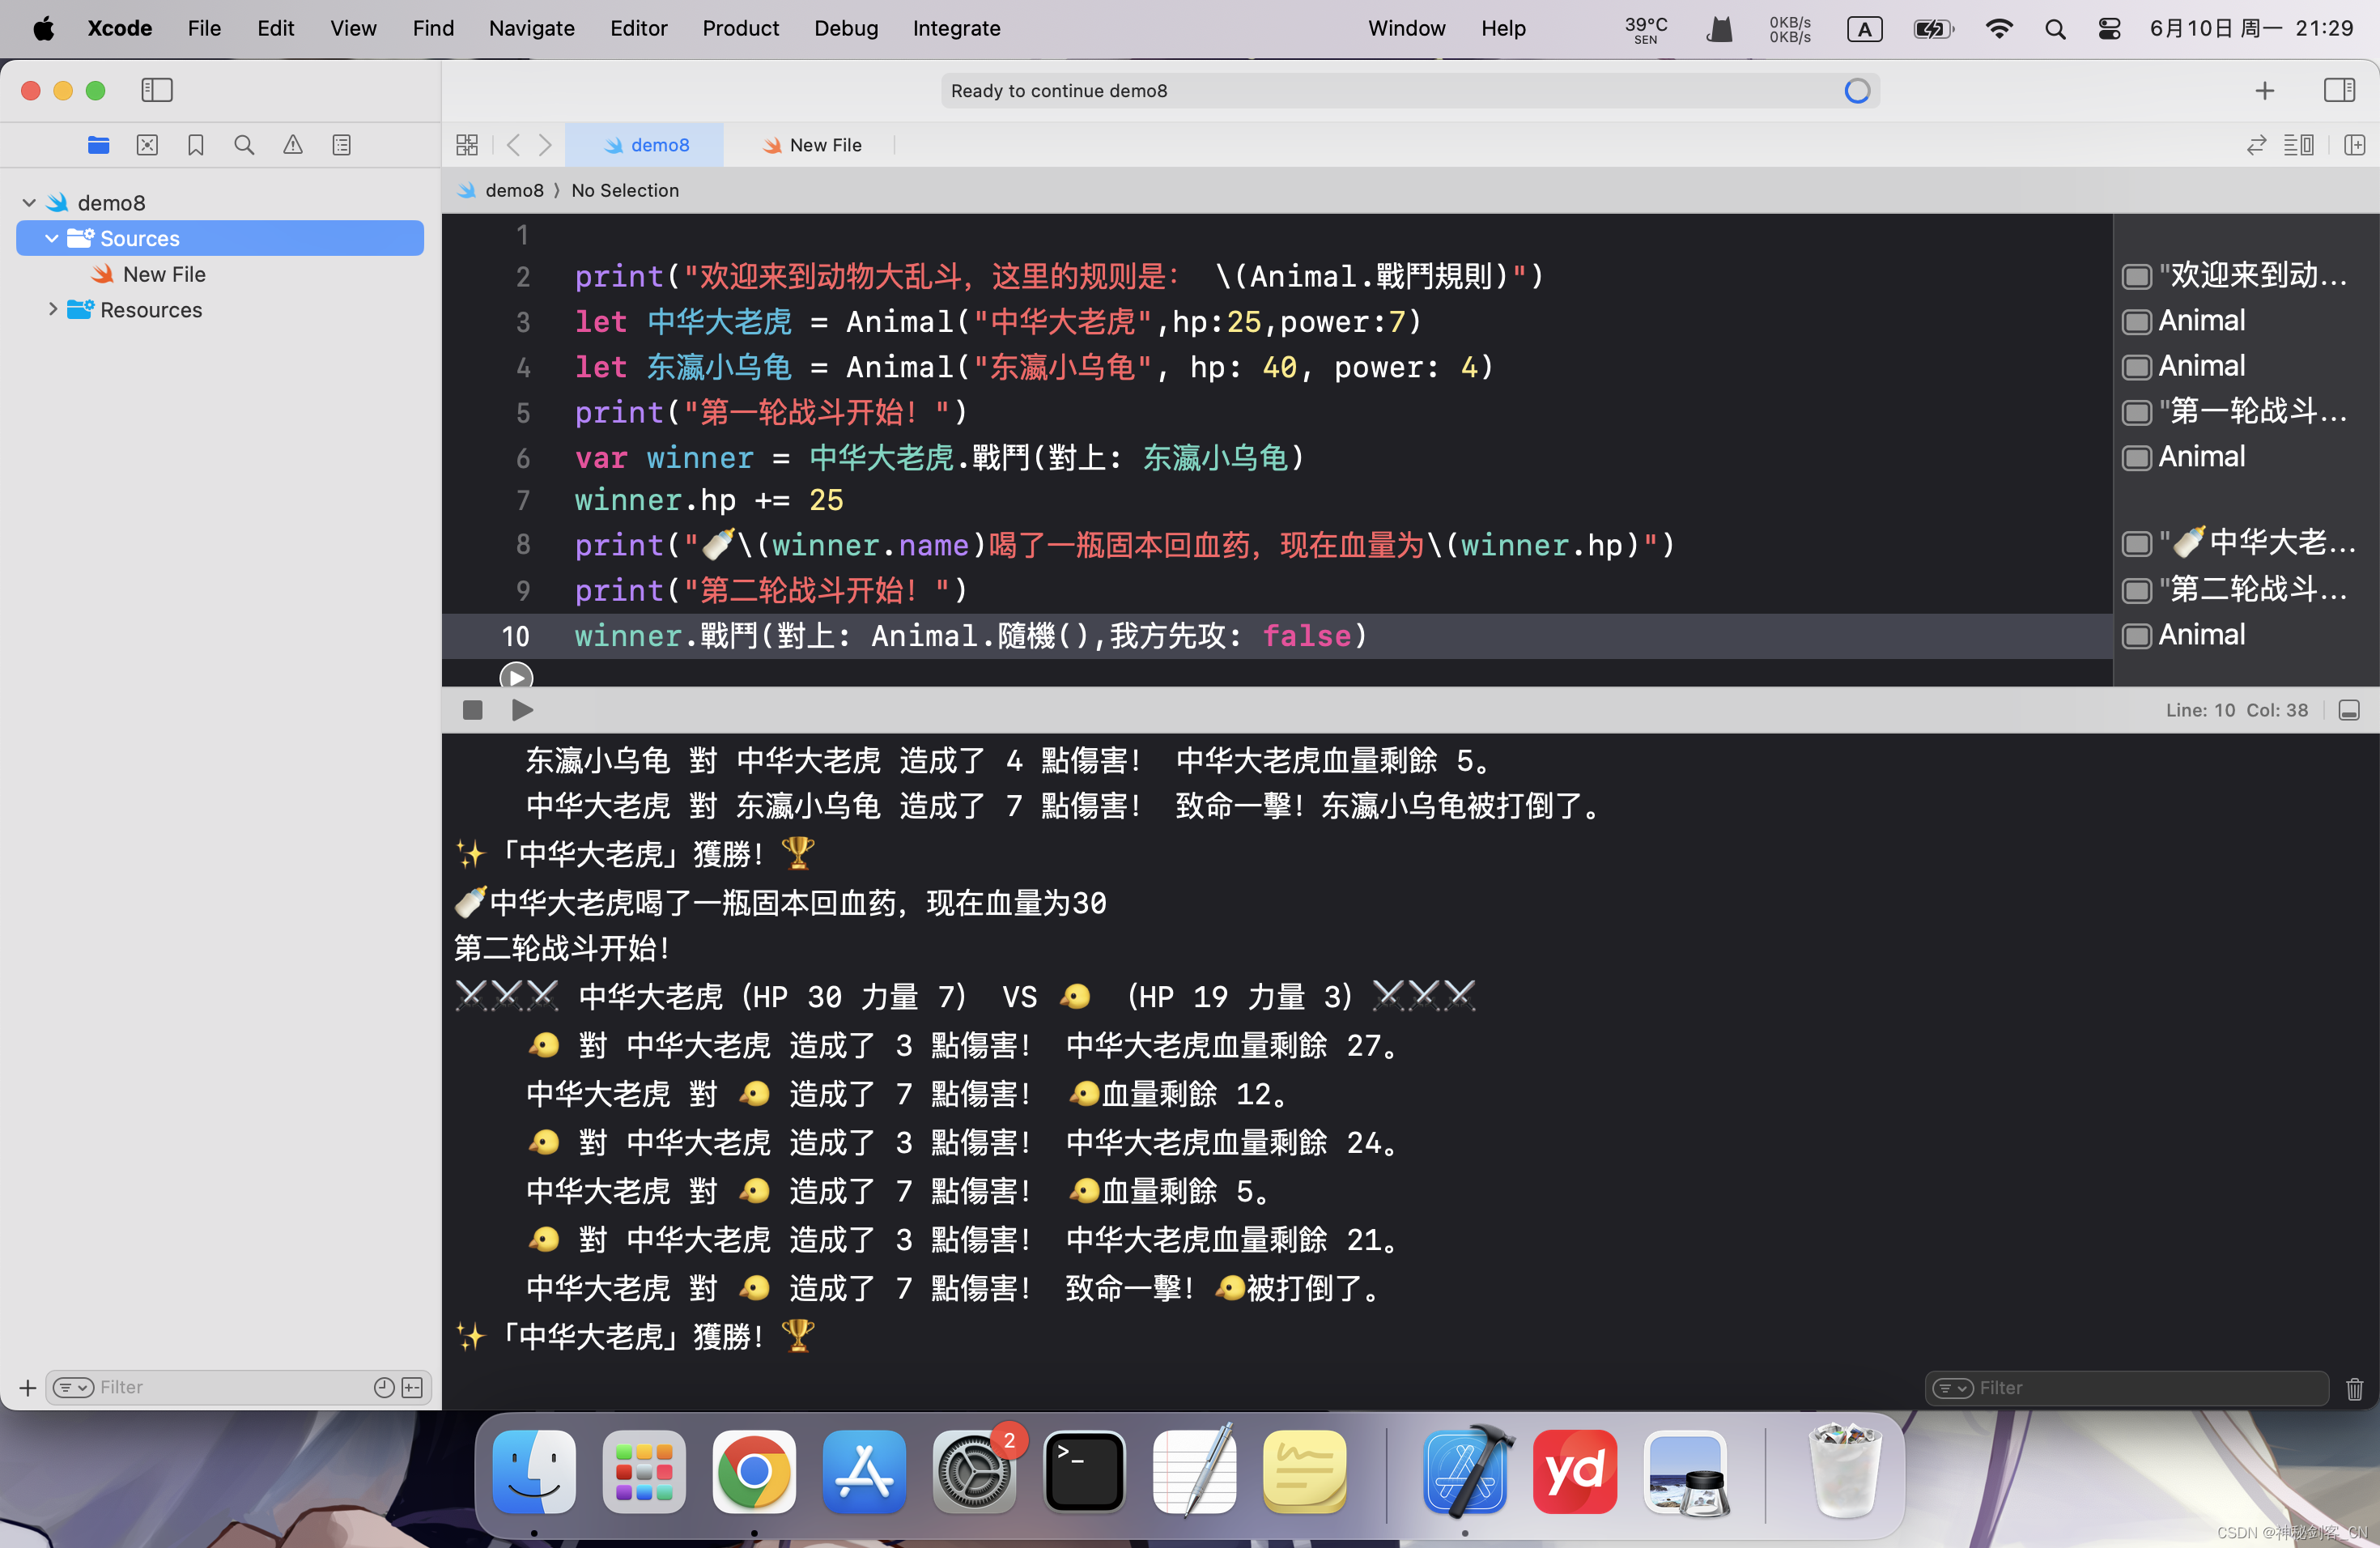Open the Issue navigator warning icon
Screen dimensions: 2380x1548
[293, 145]
